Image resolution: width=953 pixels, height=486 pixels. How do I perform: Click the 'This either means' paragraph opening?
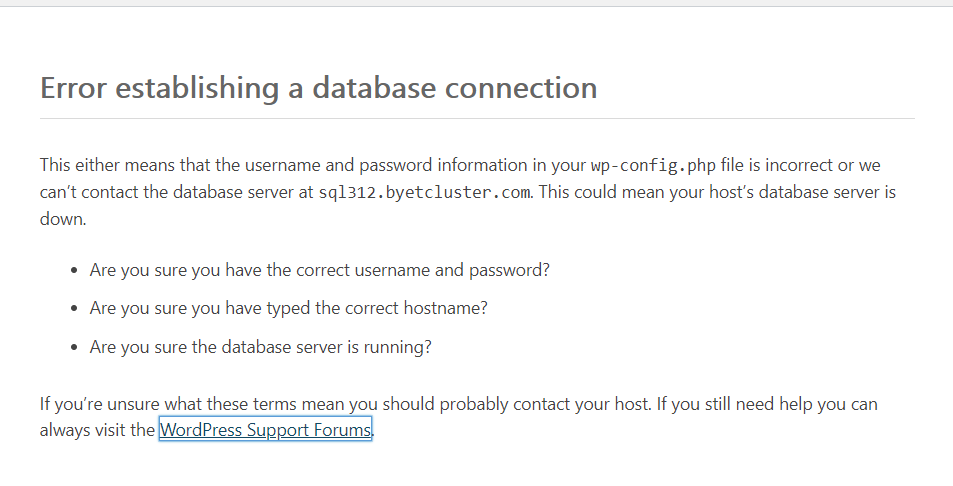click(98, 165)
